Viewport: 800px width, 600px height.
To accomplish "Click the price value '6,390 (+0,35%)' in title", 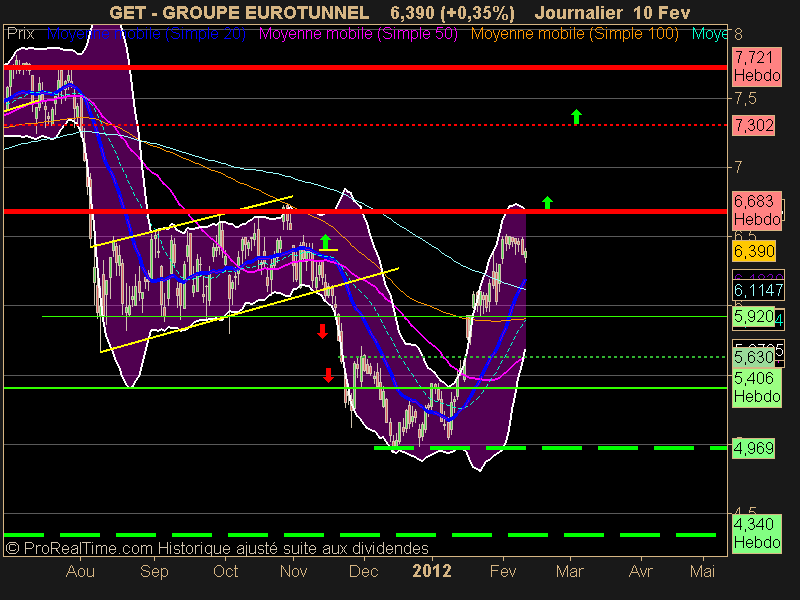I will coord(453,12).
